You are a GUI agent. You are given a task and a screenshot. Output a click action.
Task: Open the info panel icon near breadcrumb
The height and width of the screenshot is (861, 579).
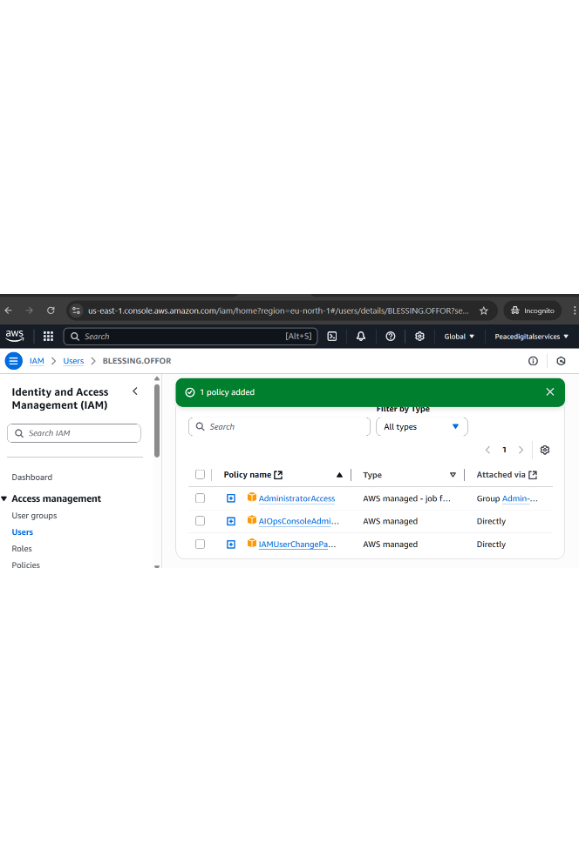click(x=533, y=361)
